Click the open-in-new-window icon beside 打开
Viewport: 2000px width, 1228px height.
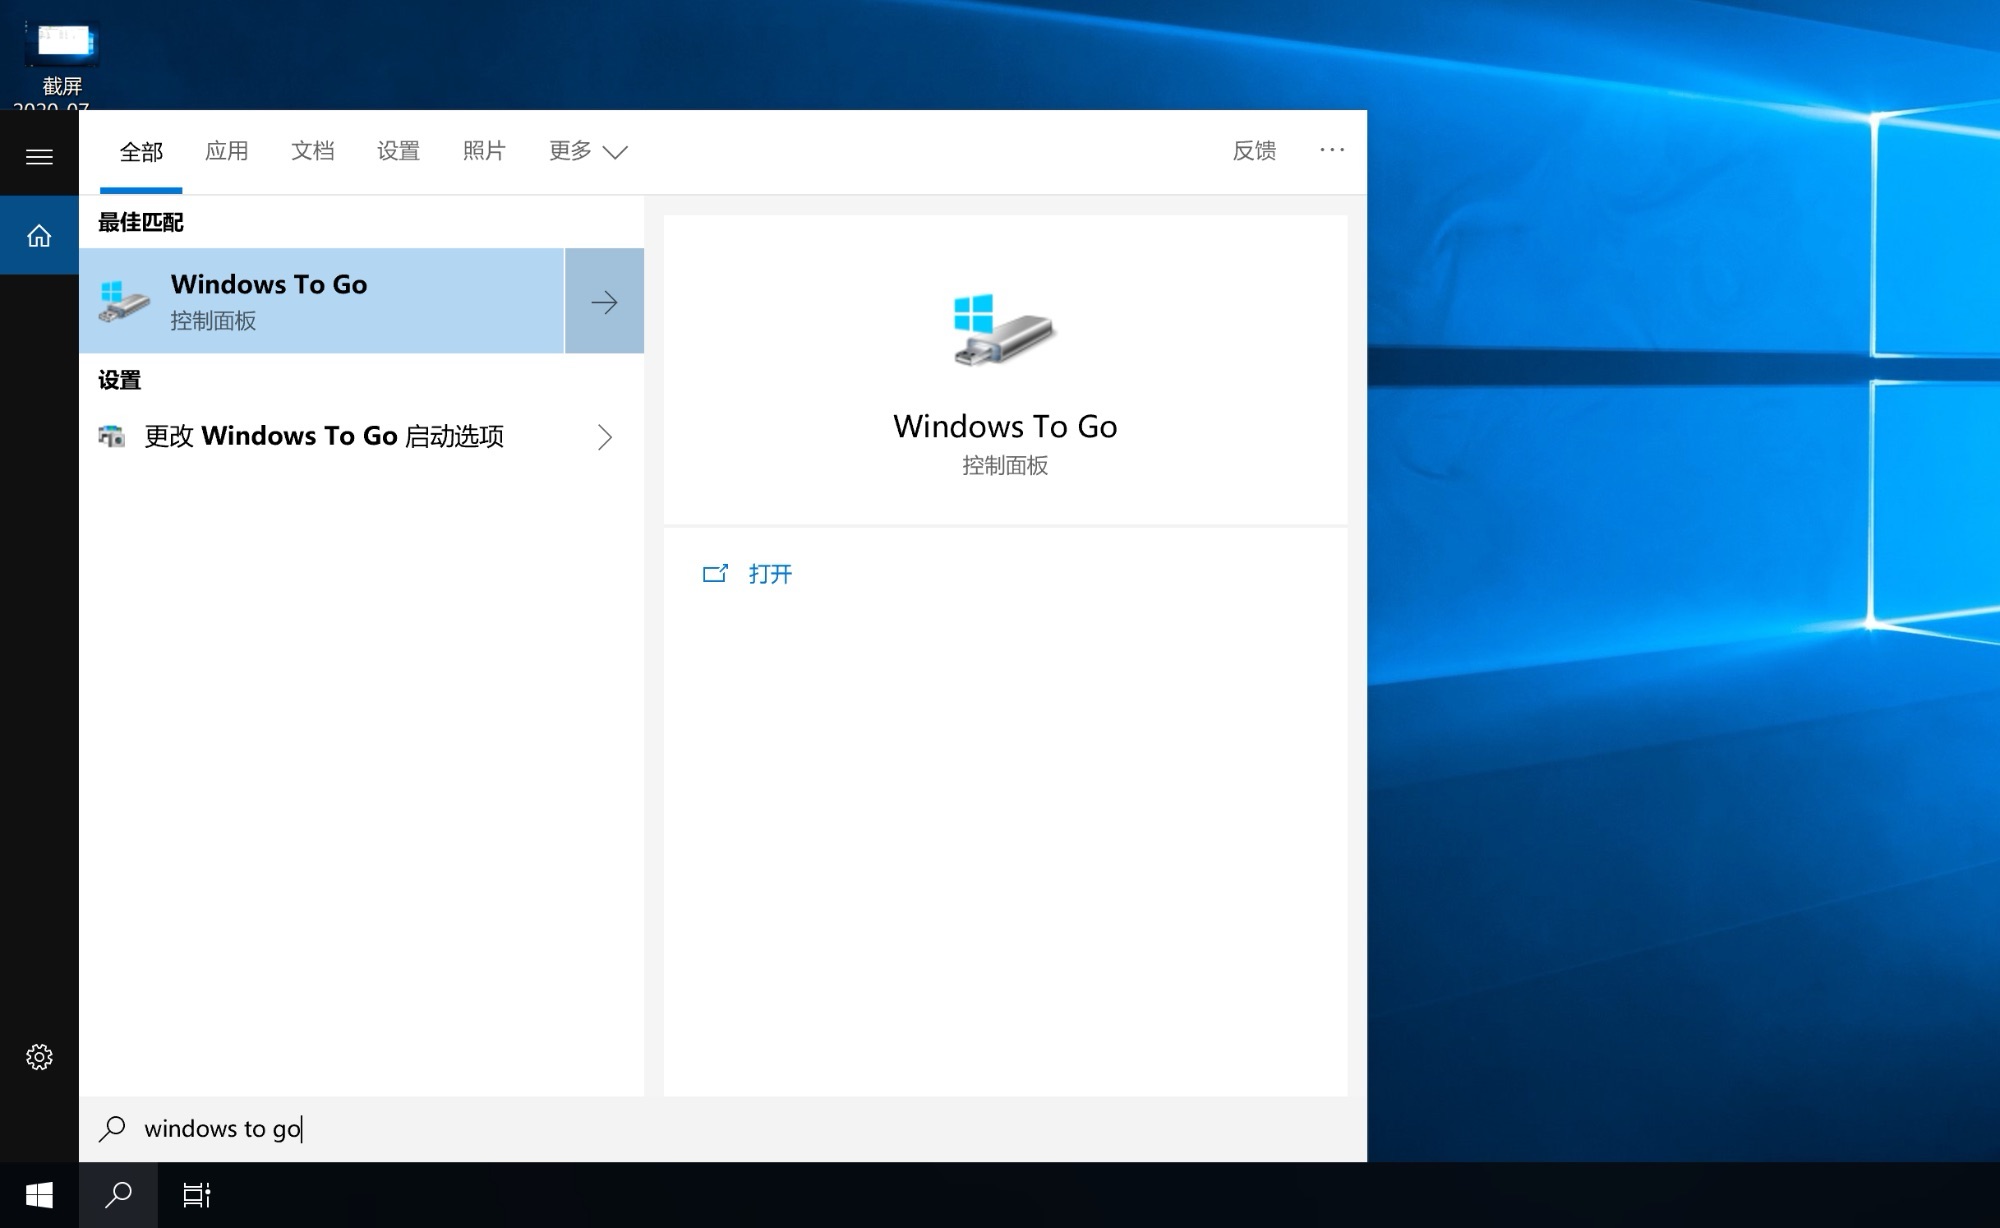coord(715,573)
